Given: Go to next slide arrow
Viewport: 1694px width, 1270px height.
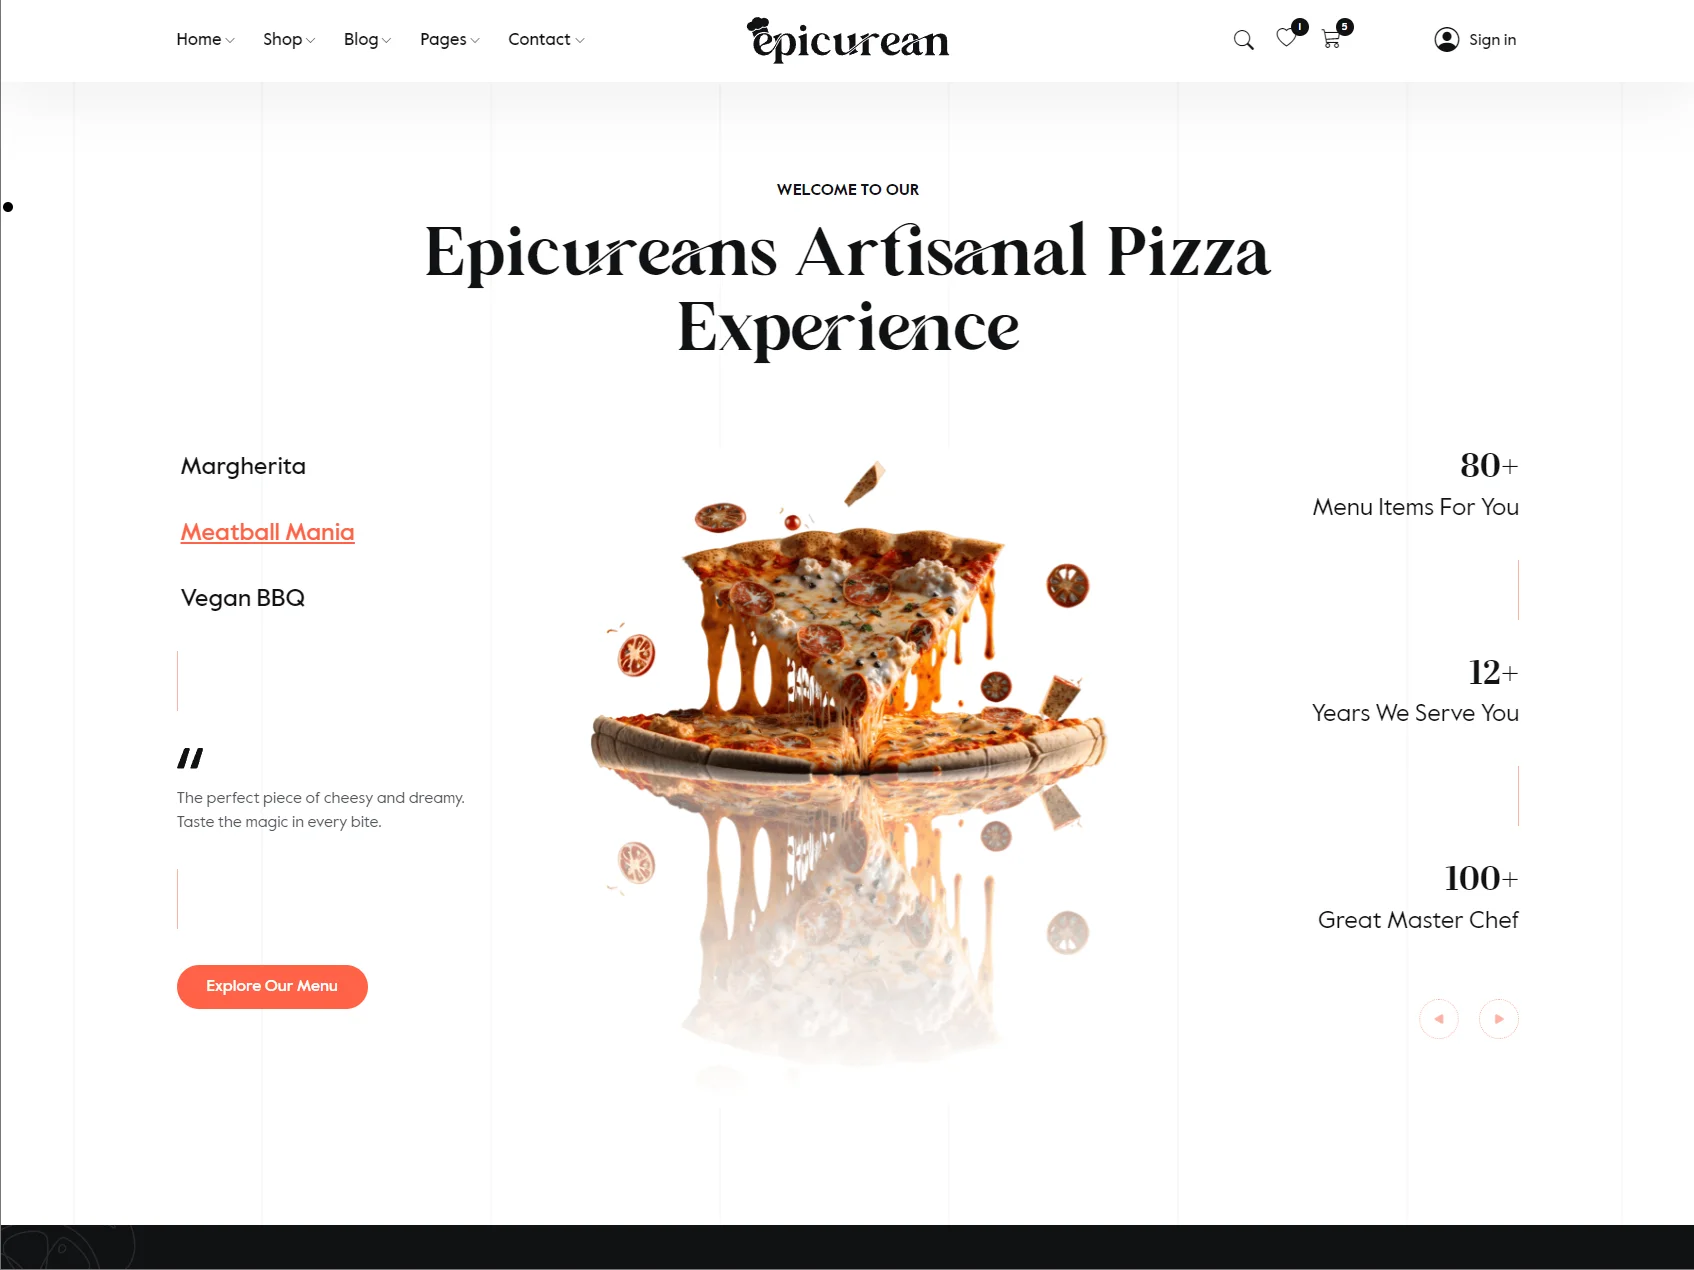Looking at the screenshot, I should pos(1499,1019).
